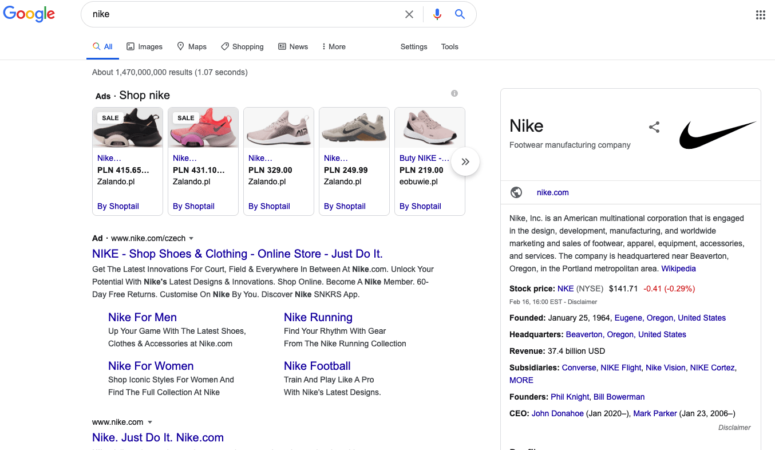Switch to the News tab
This screenshot has width=775, height=450.
click(293, 46)
